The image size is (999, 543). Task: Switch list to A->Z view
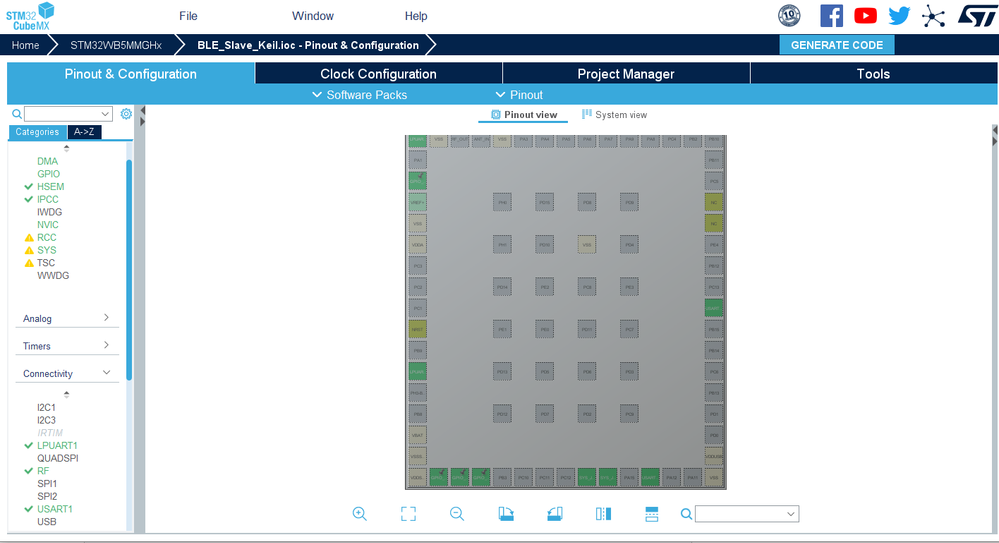click(84, 132)
